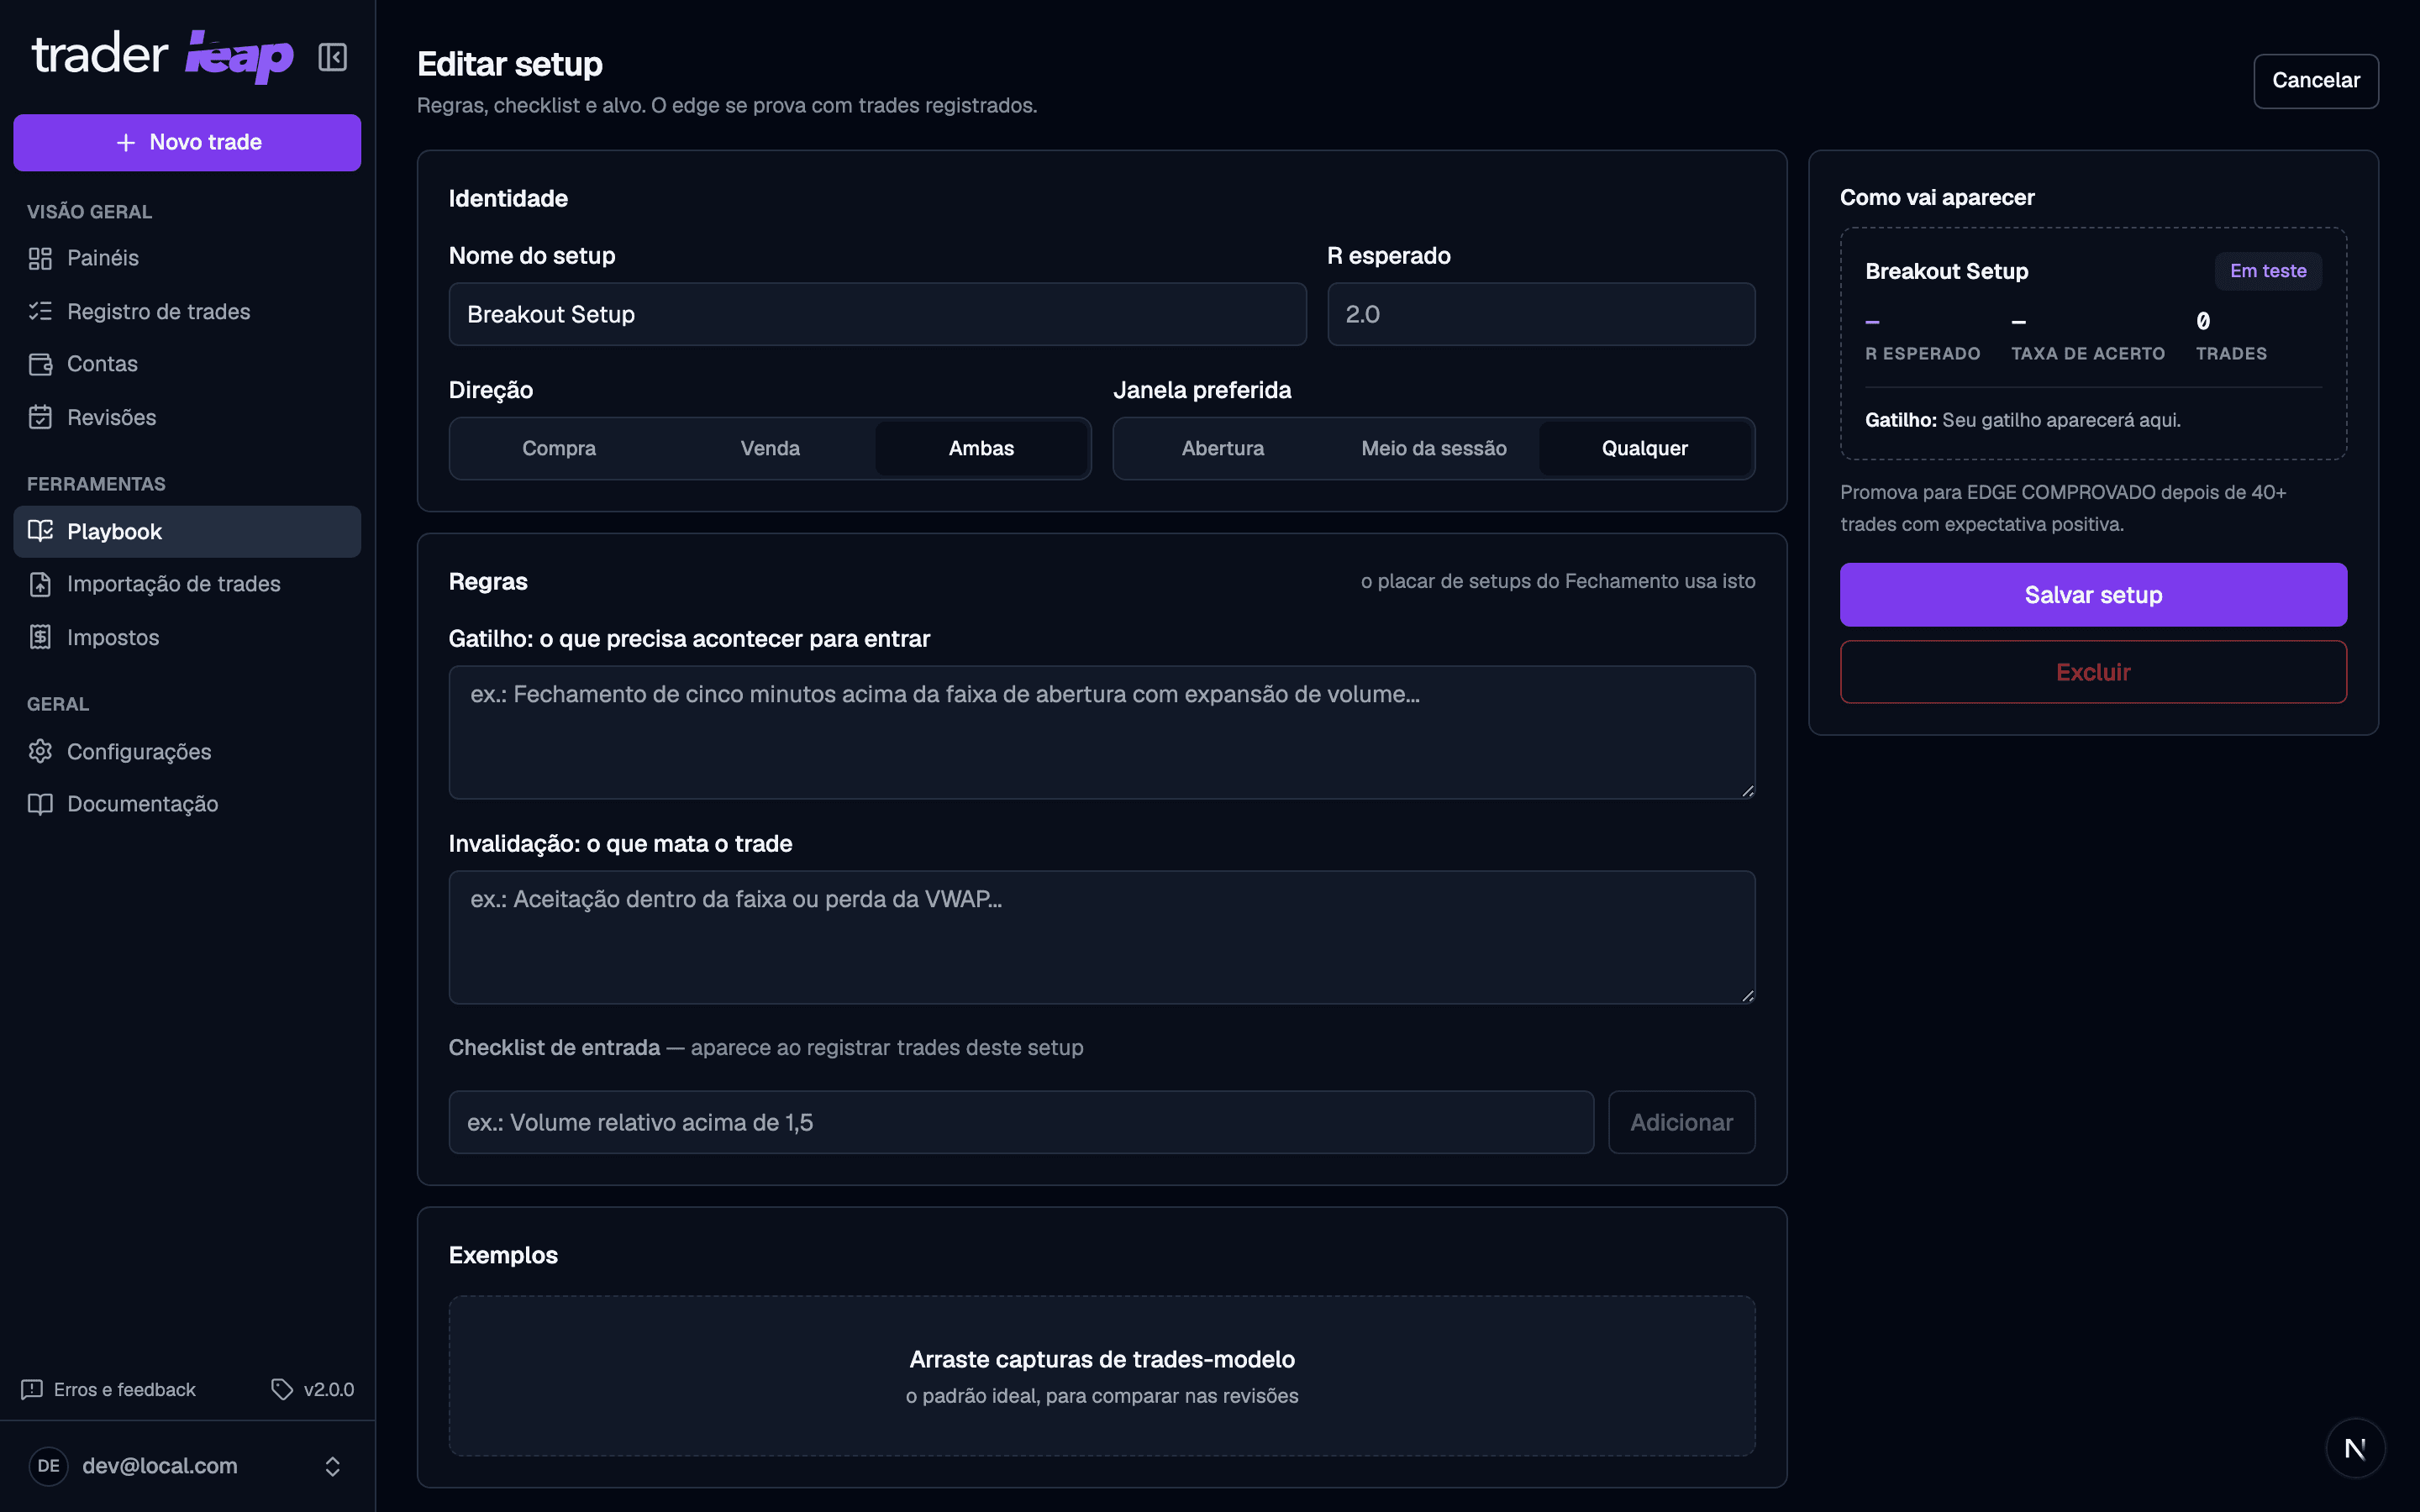Focus the checklist item input field
Image resolution: width=2420 pixels, height=1512 pixels.
[x=1021, y=1122]
